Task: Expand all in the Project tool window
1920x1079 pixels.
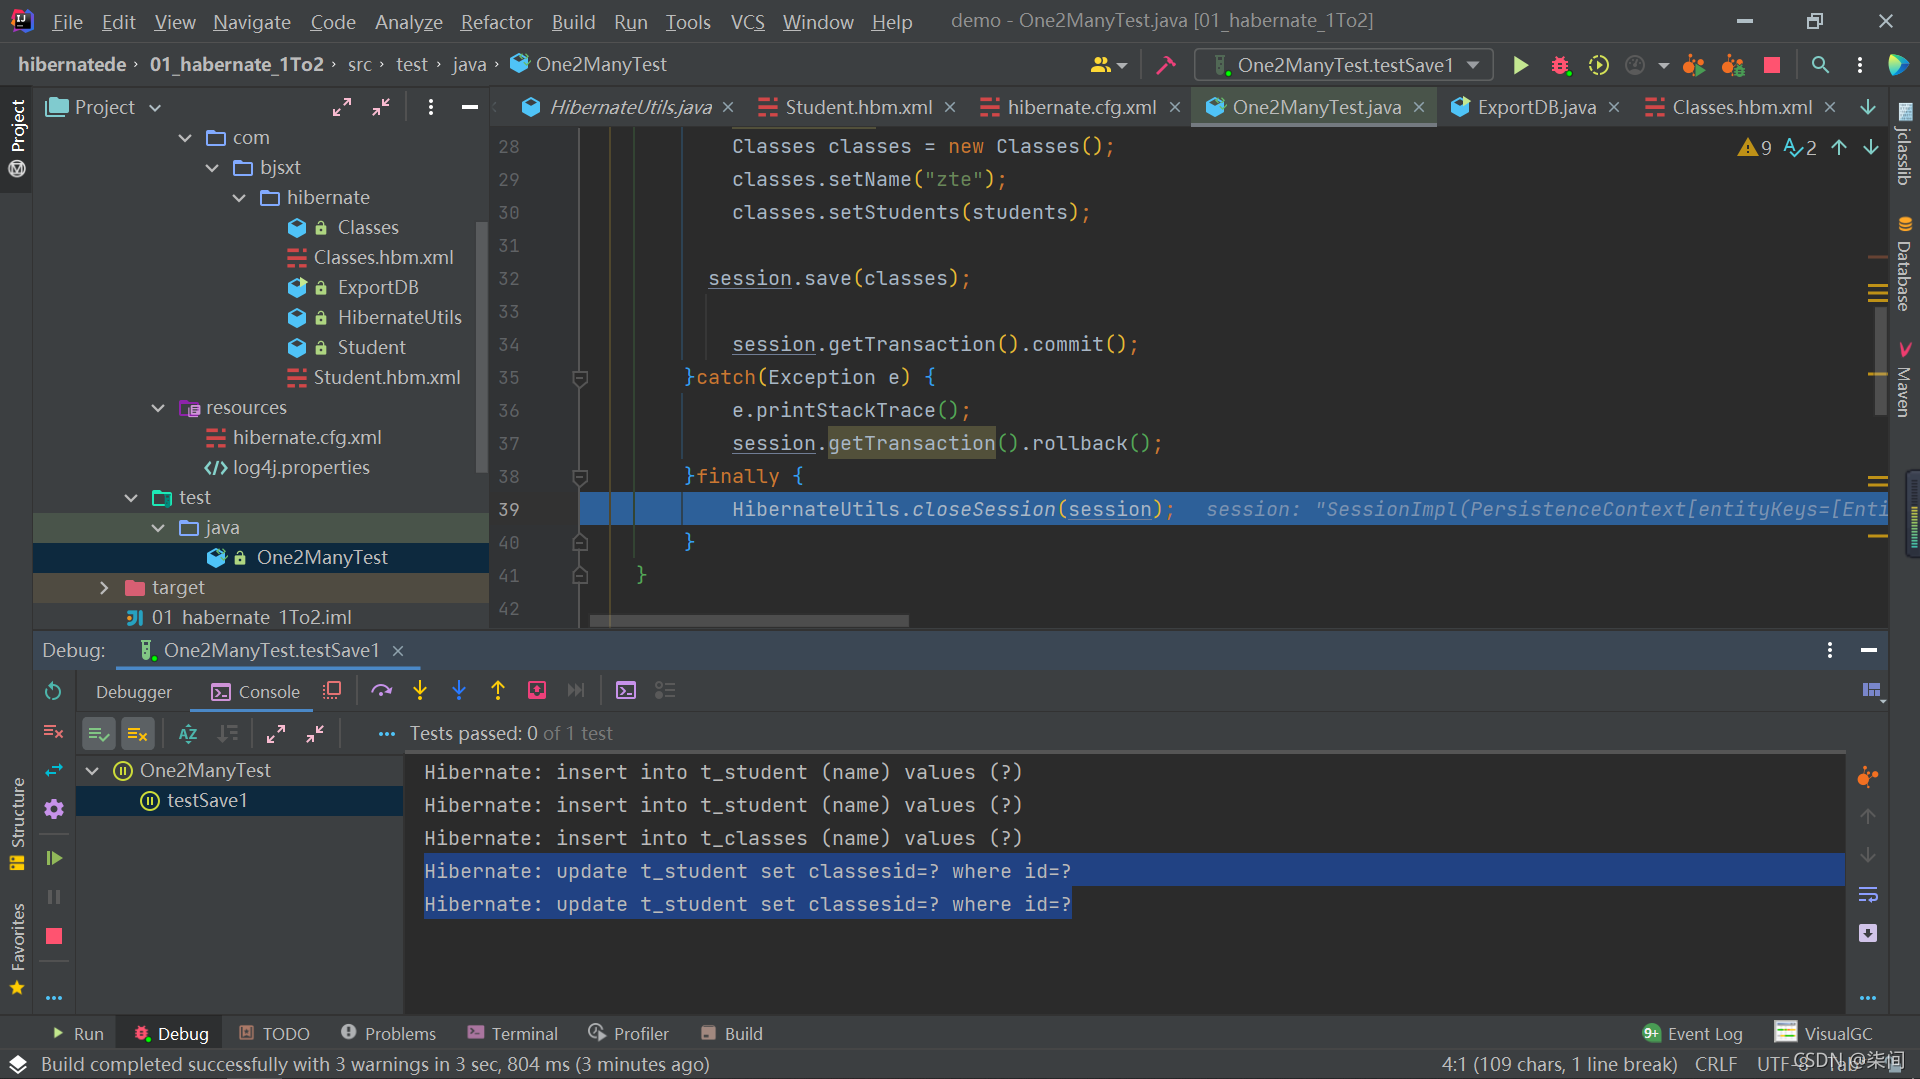Action: [x=342, y=107]
